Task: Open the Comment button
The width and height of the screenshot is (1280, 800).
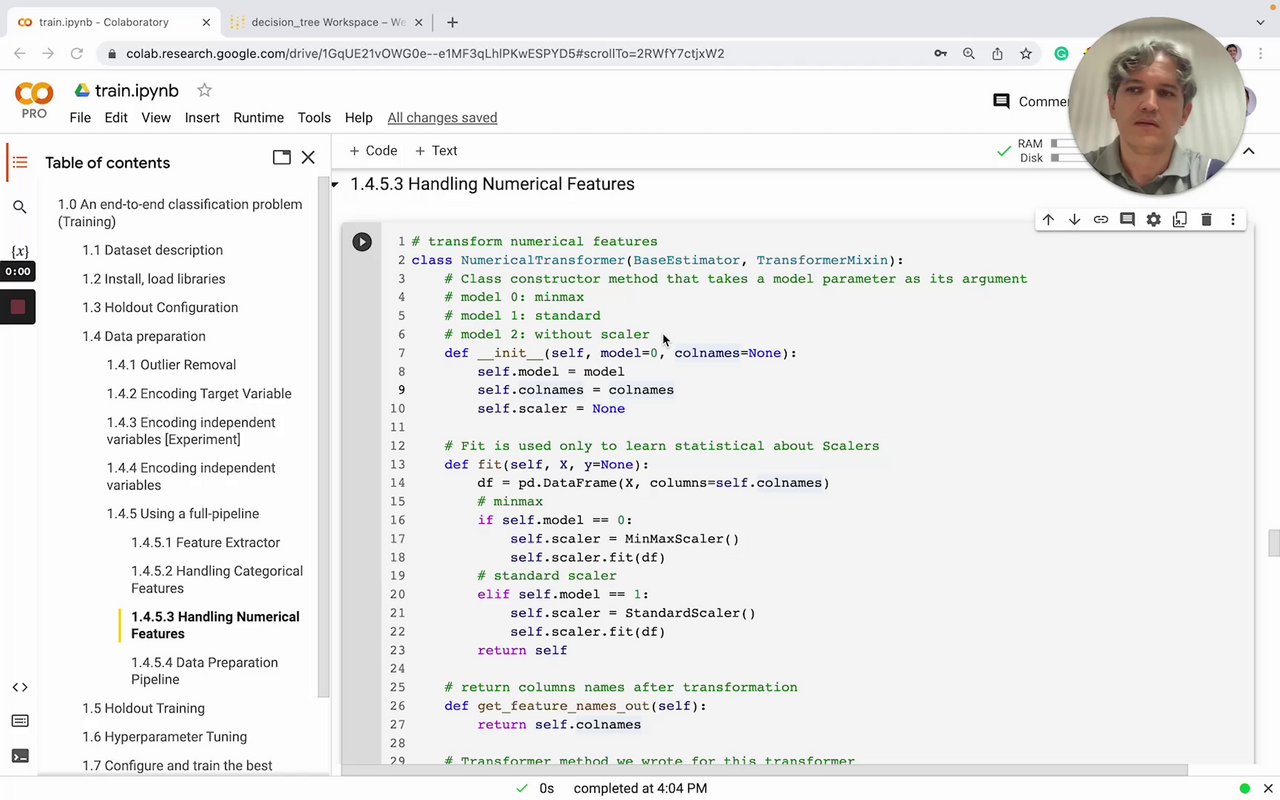Action: (x=1032, y=101)
